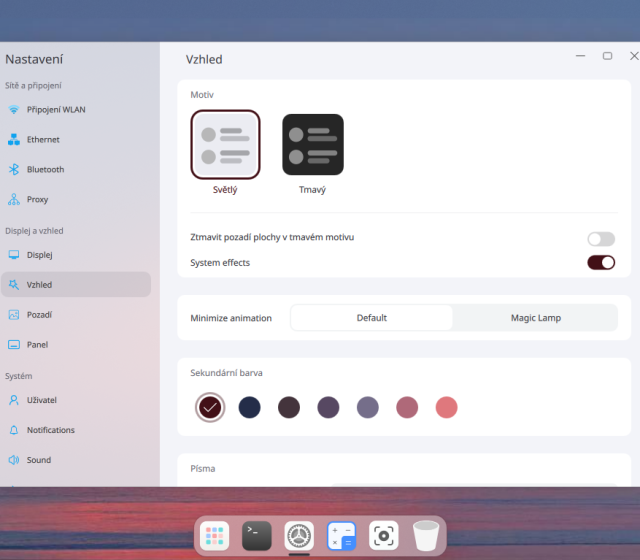Image resolution: width=640 pixels, height=560 pixels.
Task: Open Displej monitor settings
Action: tap(14, 255)
